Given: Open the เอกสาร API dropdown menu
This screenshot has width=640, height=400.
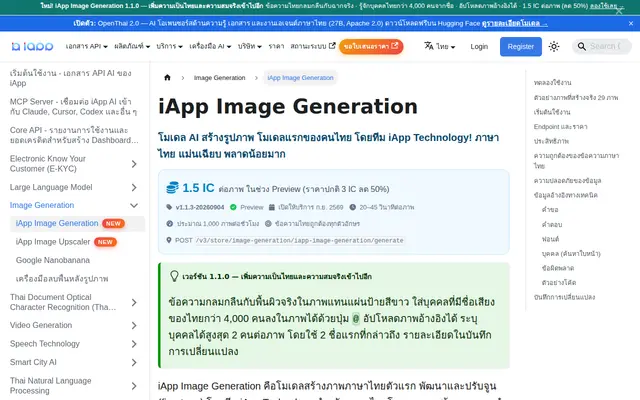Looking at the screenshot, I should coord(87,47).
